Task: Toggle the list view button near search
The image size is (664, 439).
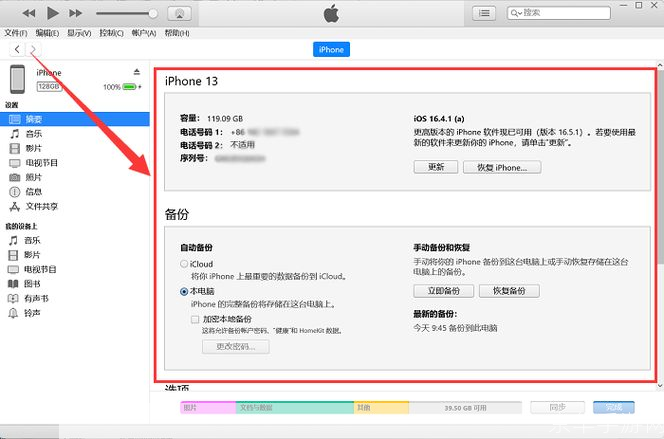Action: pos(484,13)
